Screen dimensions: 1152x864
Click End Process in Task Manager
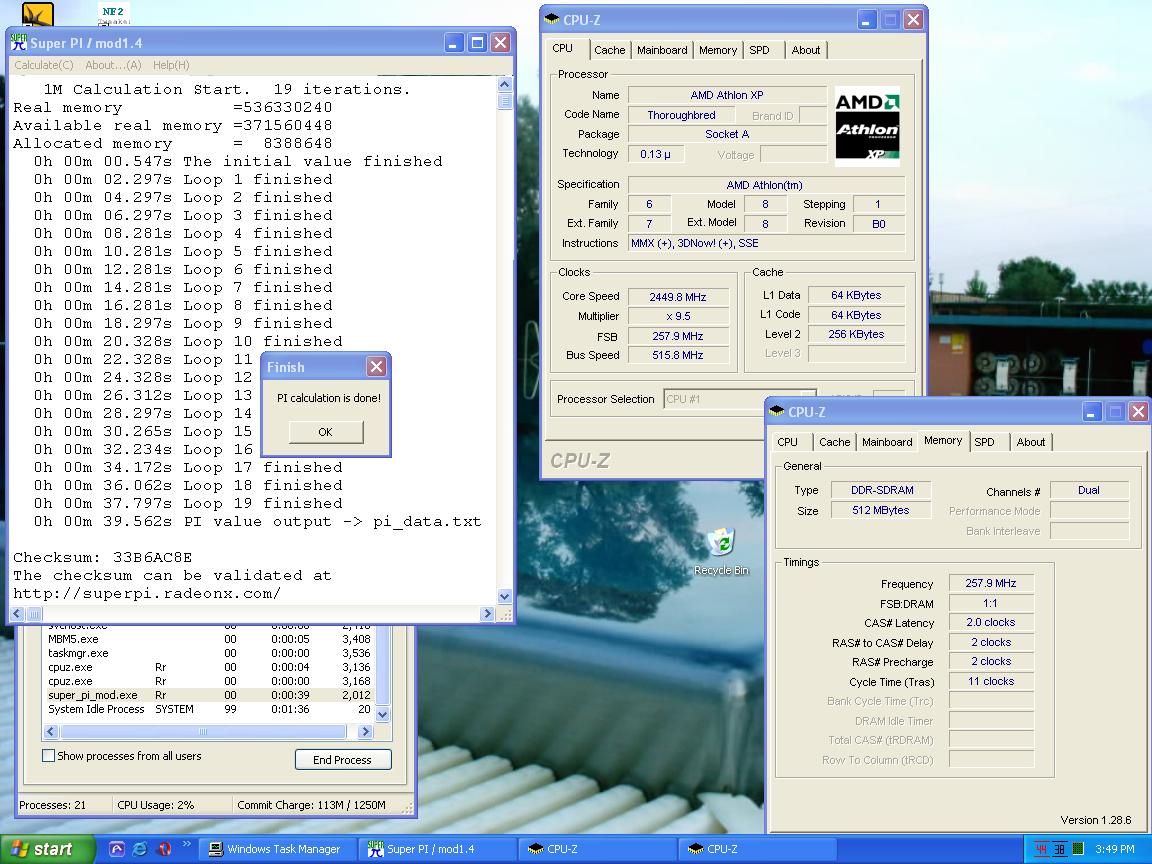(x=342, y=760)
